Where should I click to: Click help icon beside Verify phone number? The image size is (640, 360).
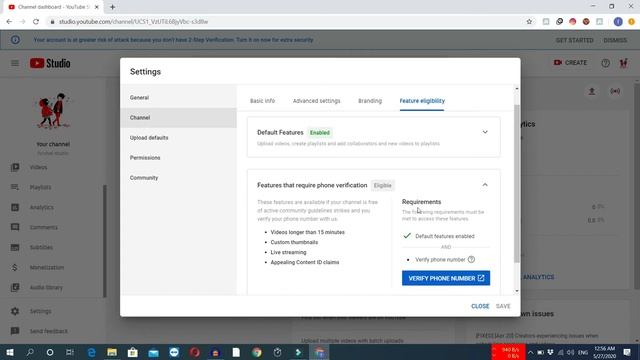471,260
